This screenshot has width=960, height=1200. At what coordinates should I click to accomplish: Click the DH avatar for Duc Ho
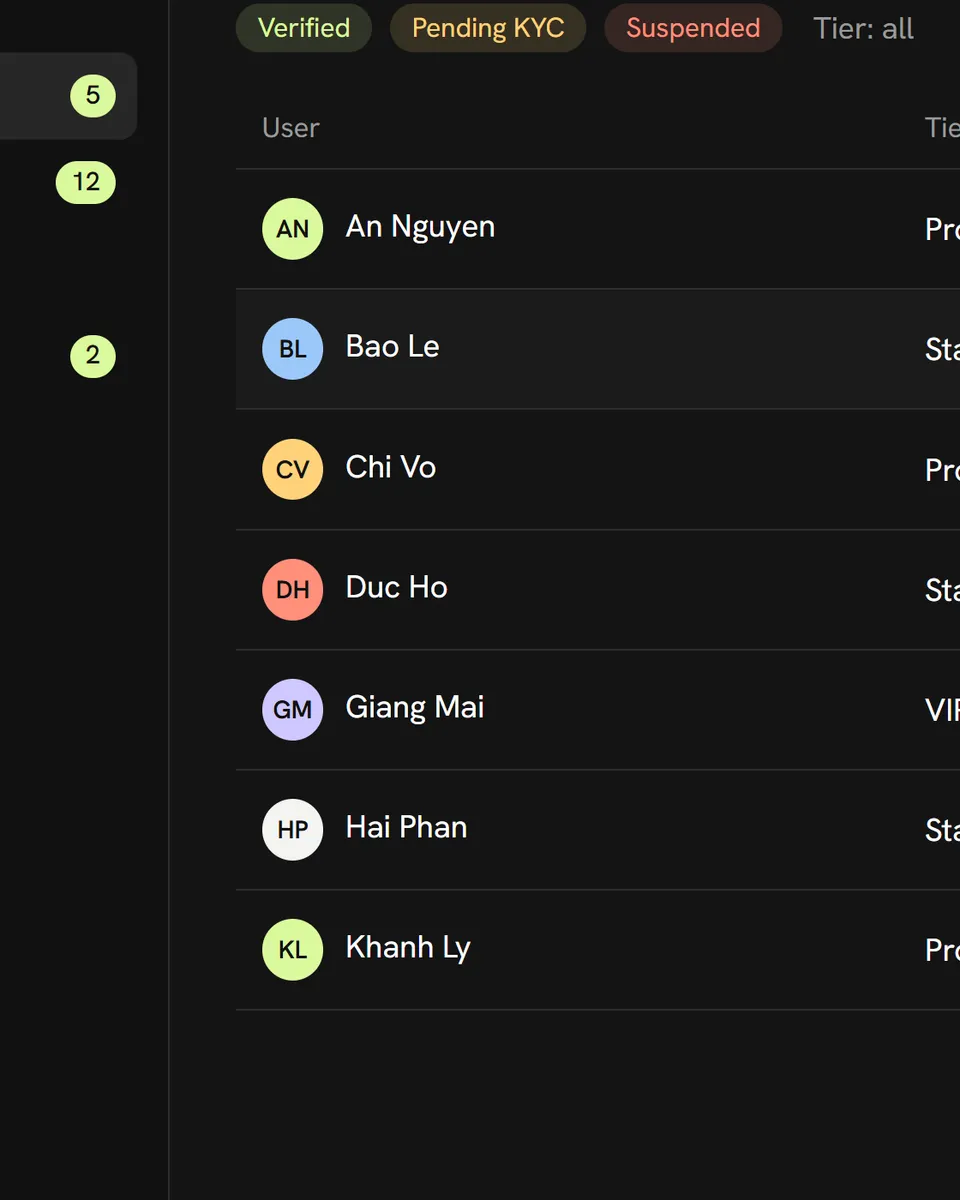(292, 589)
